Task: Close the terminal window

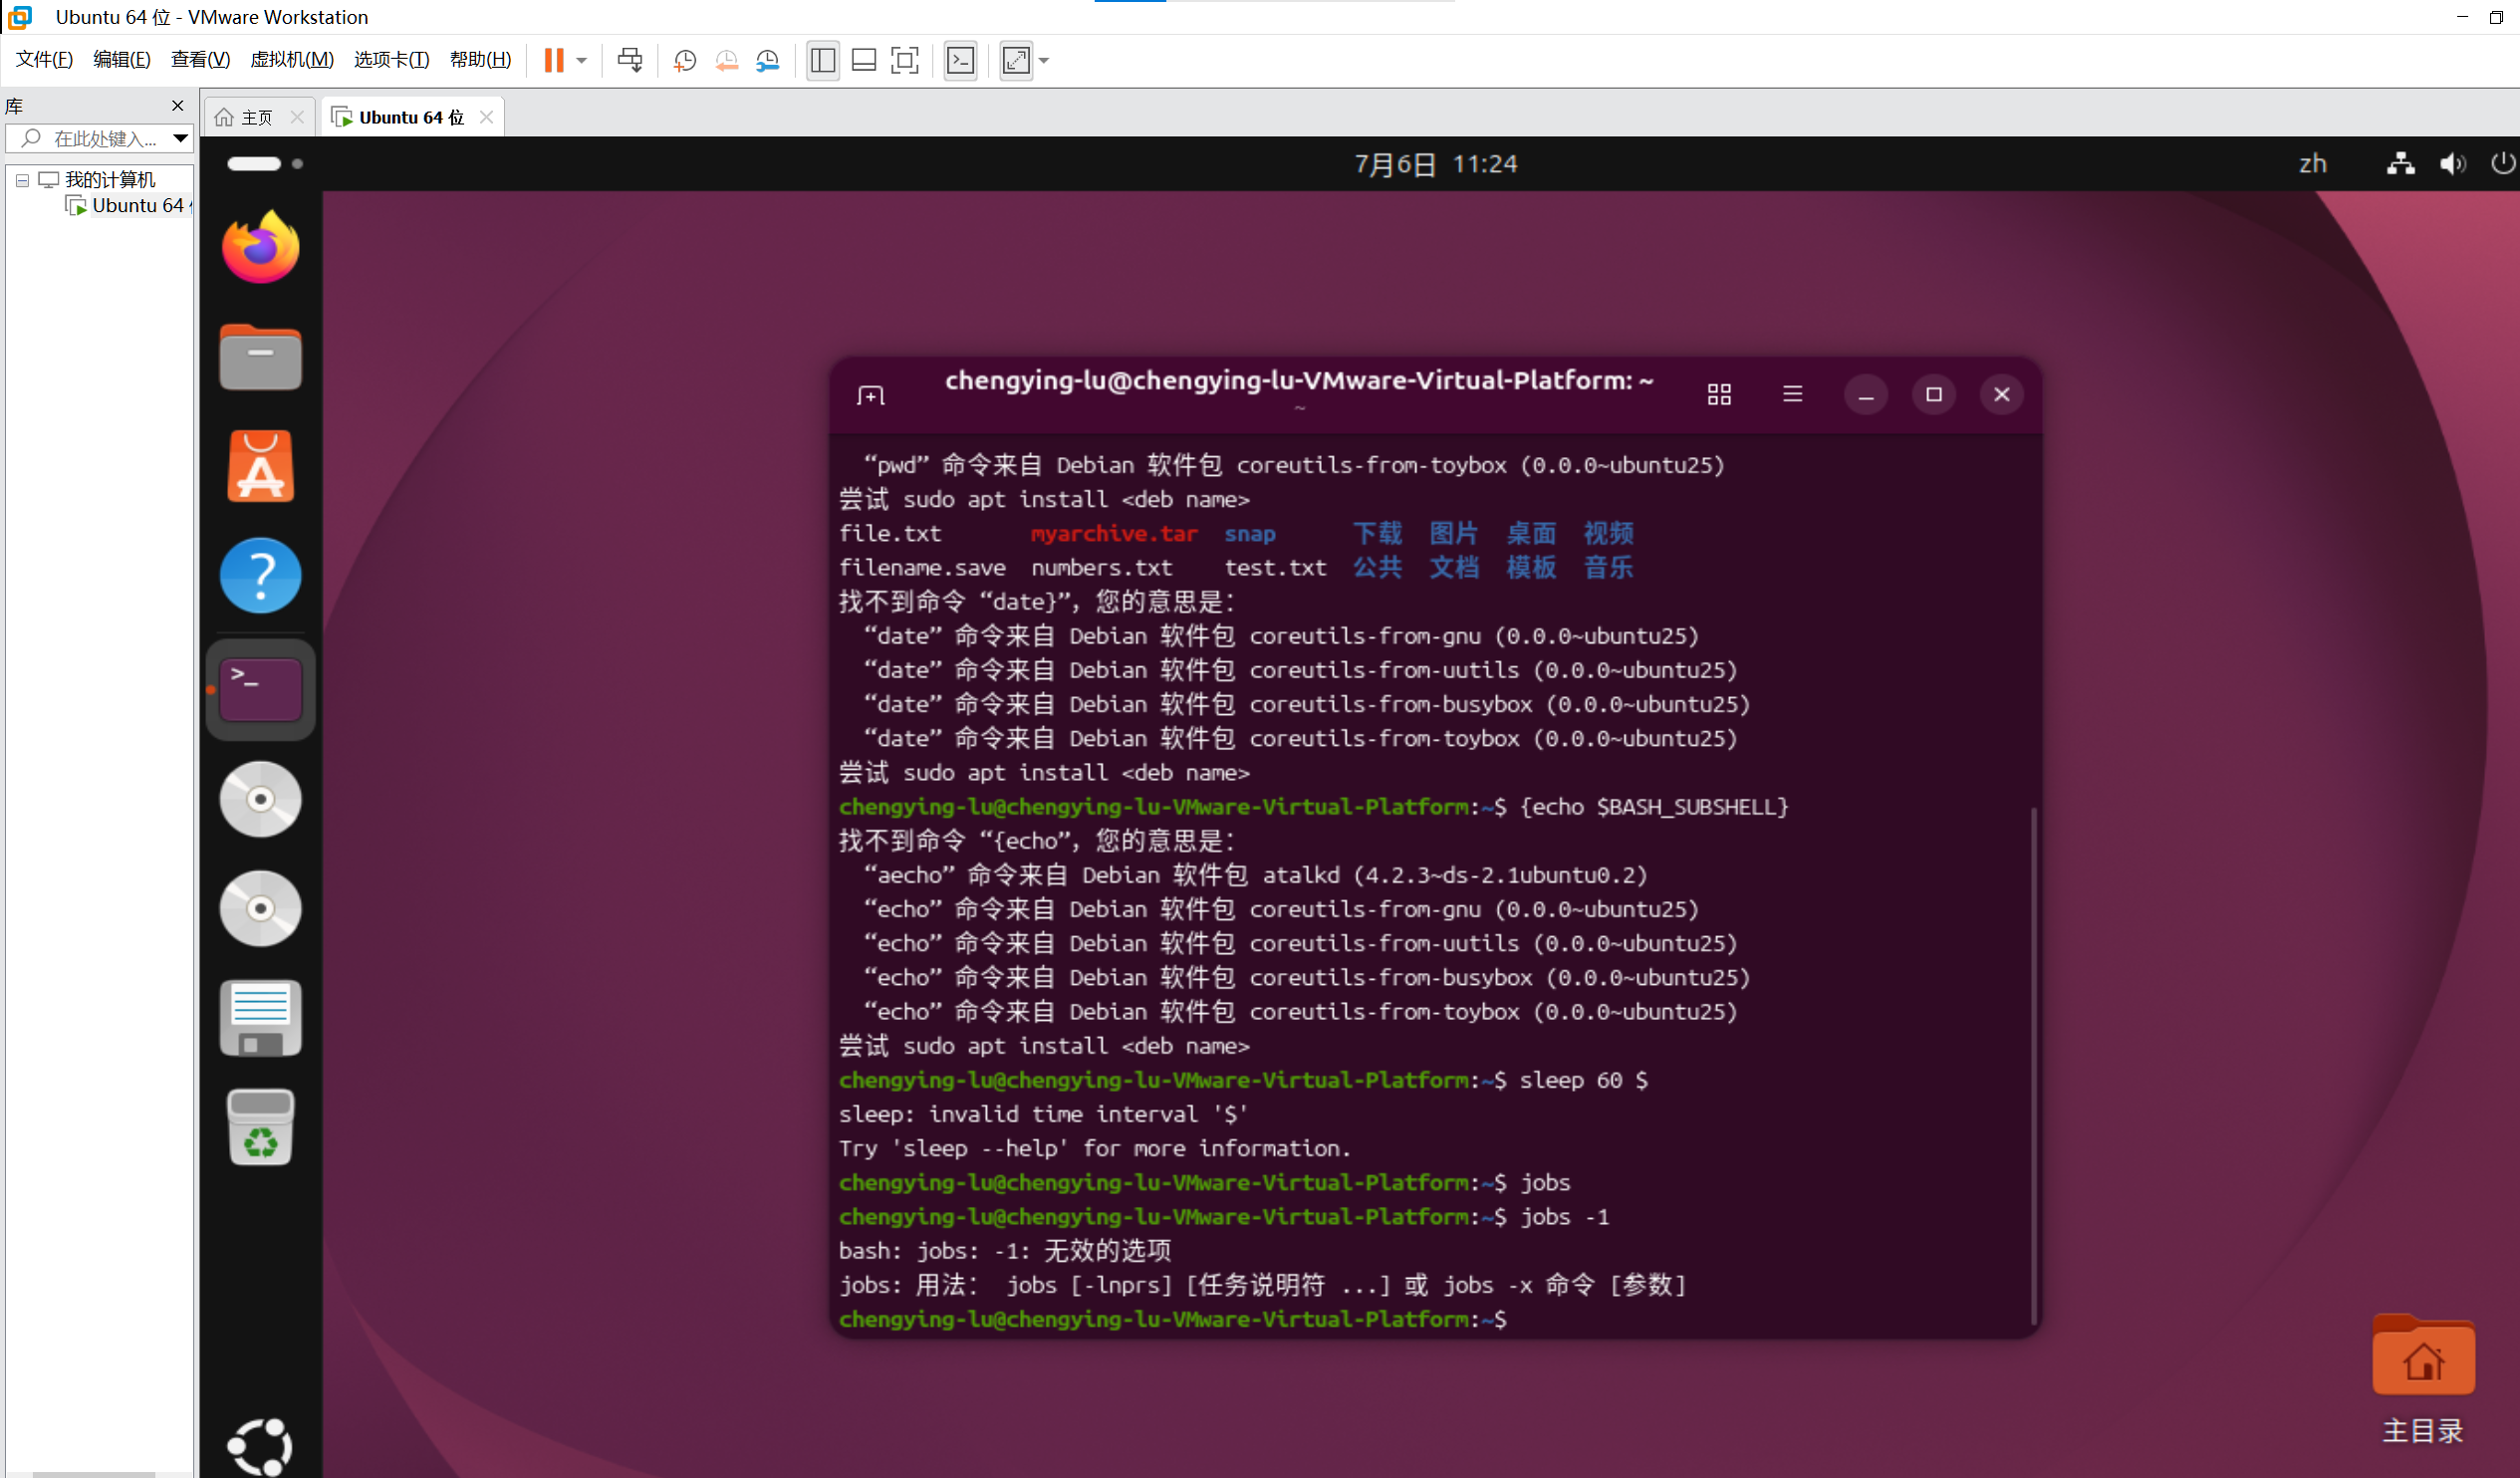Action: pyautogui.click(x=2002, y=395)
